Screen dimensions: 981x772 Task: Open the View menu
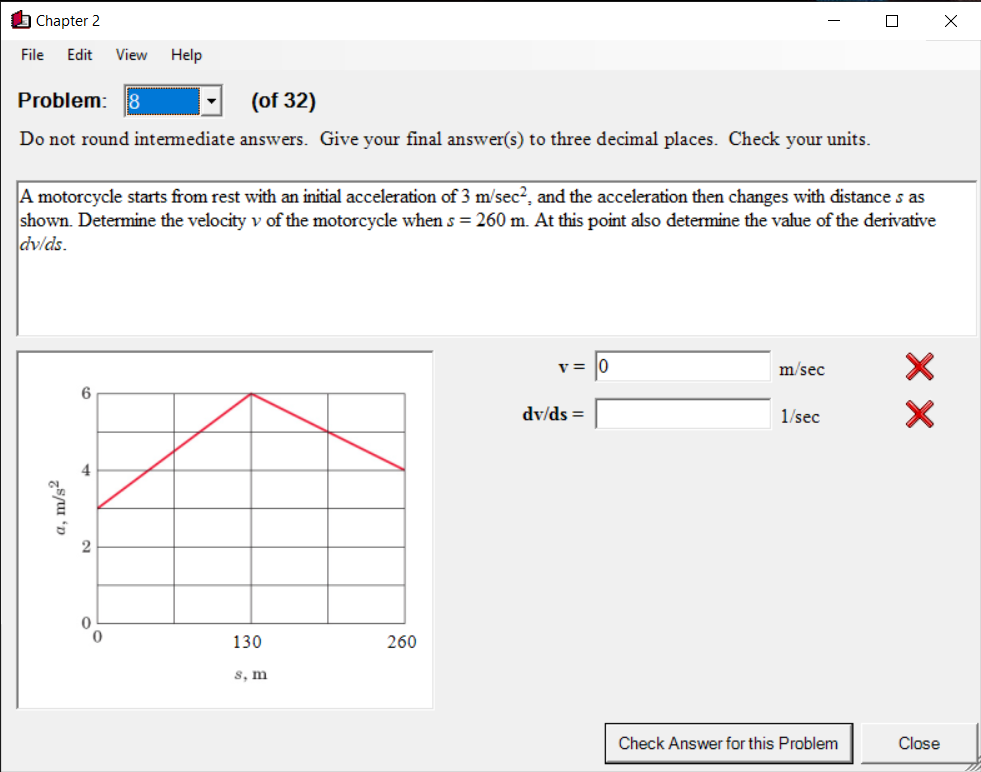pos(131,55)
